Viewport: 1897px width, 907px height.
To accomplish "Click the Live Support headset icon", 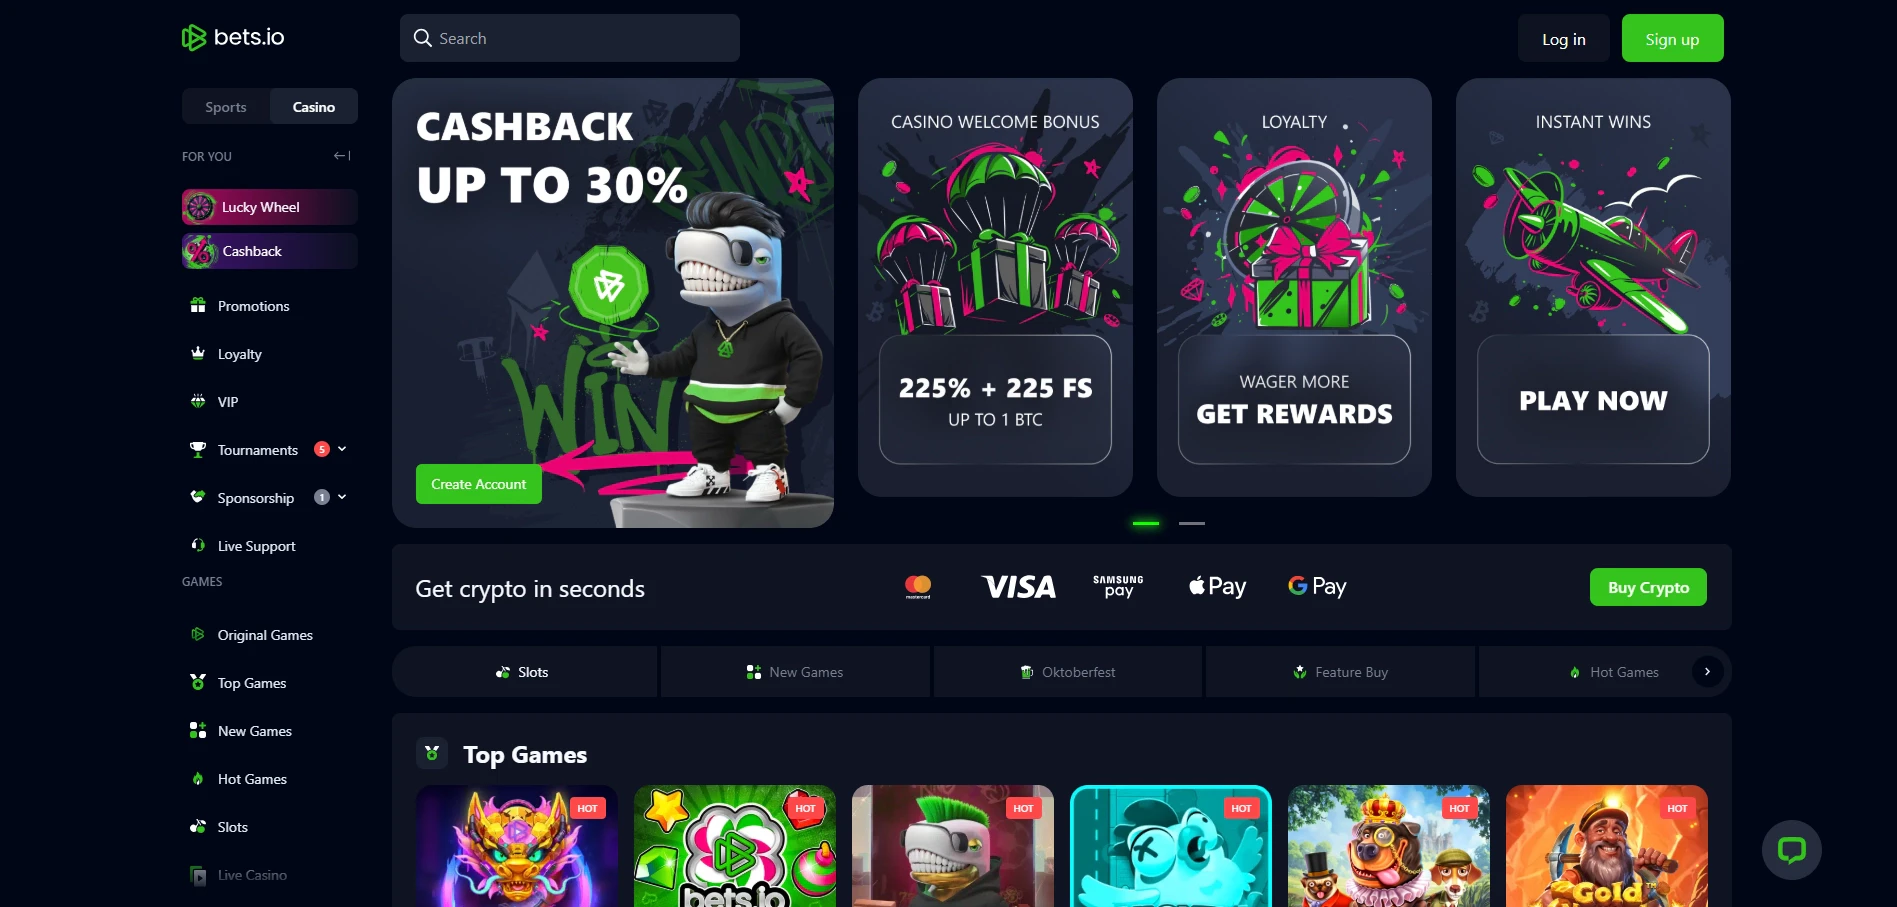I will pos(198,545).
